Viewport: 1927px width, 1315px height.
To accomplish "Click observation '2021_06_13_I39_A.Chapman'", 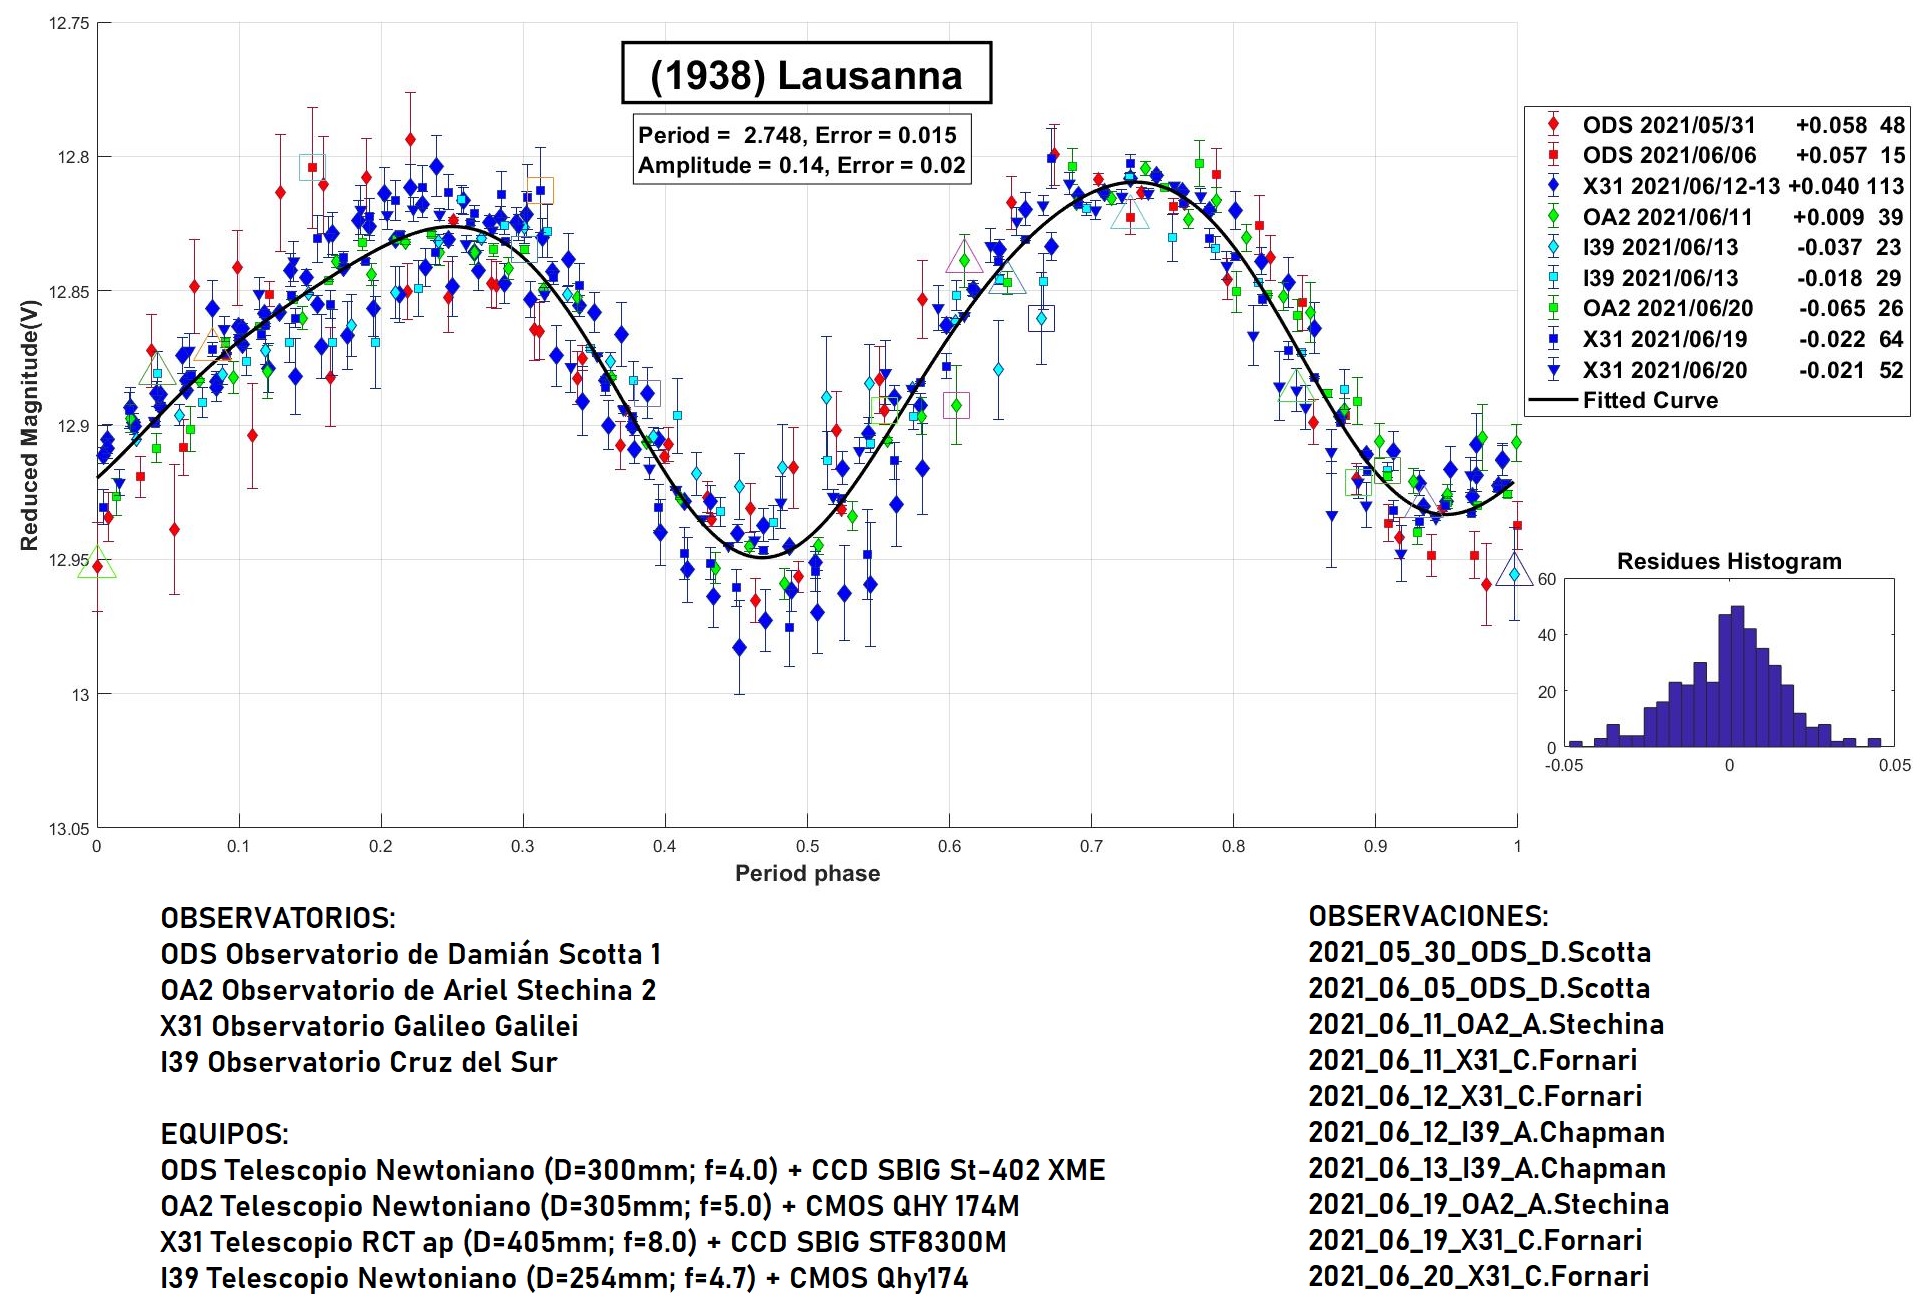I will (x=1487, y=1167).
